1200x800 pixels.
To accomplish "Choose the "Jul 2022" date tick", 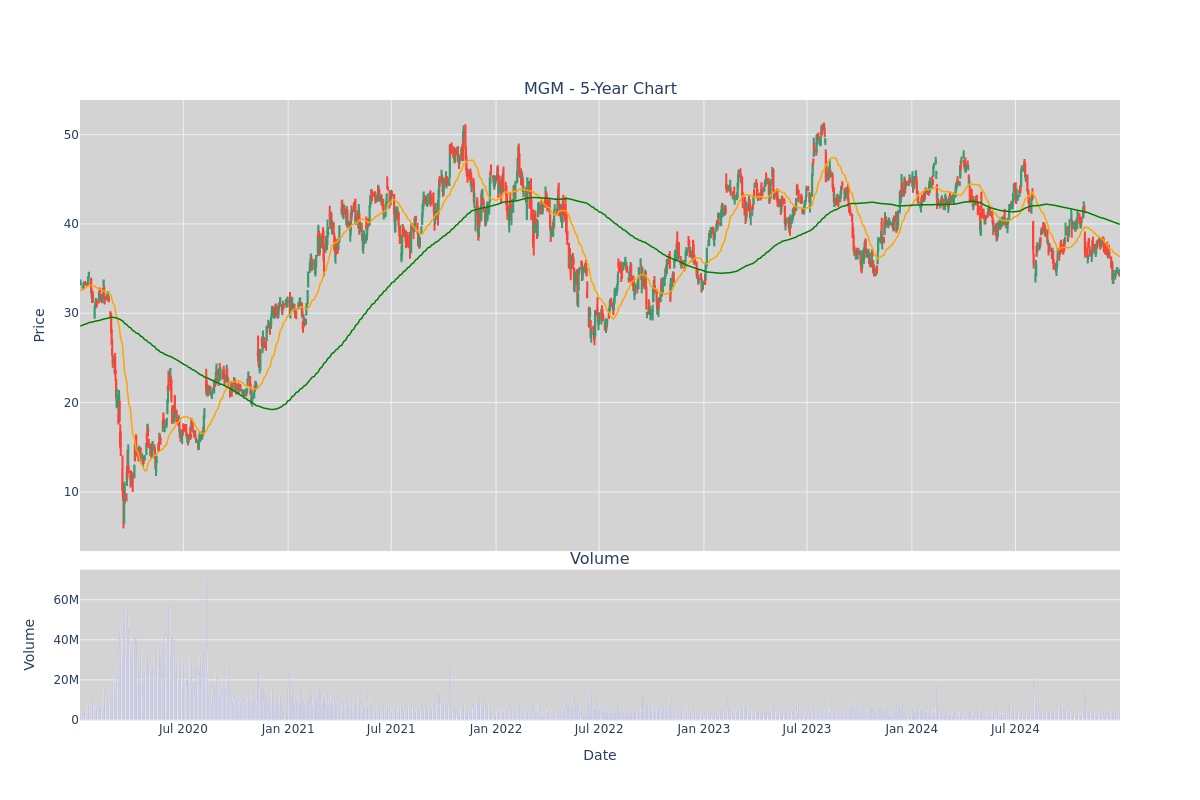I will tap(599, 729).
